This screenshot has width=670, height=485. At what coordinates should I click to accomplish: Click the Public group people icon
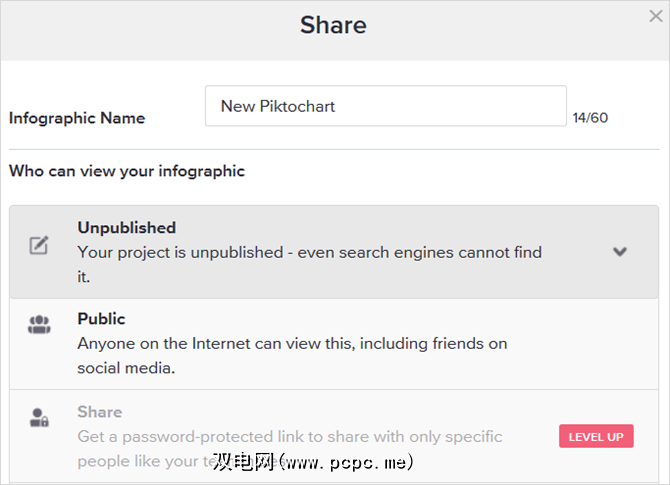click(x=39, y=324)
